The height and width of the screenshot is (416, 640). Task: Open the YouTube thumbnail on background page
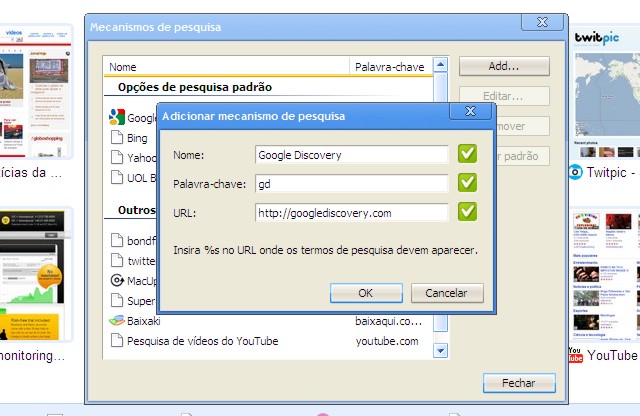pos(607,276)
